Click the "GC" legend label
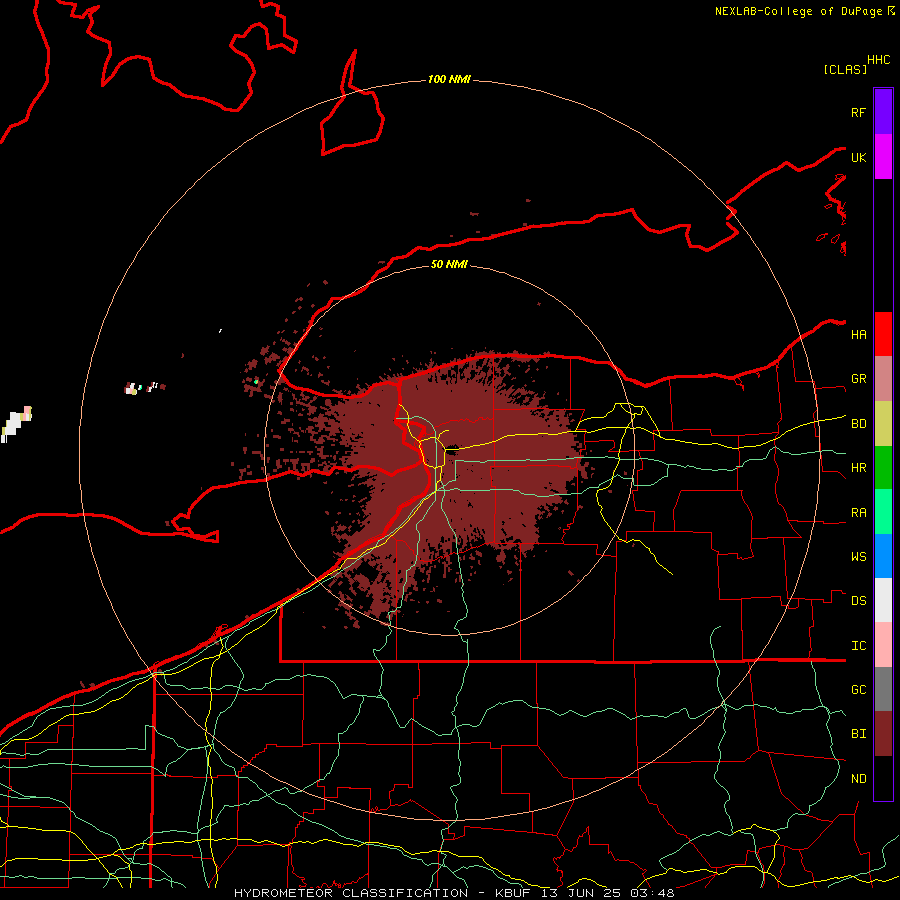Viewport: 900px width, 900px height. point(858,690)
